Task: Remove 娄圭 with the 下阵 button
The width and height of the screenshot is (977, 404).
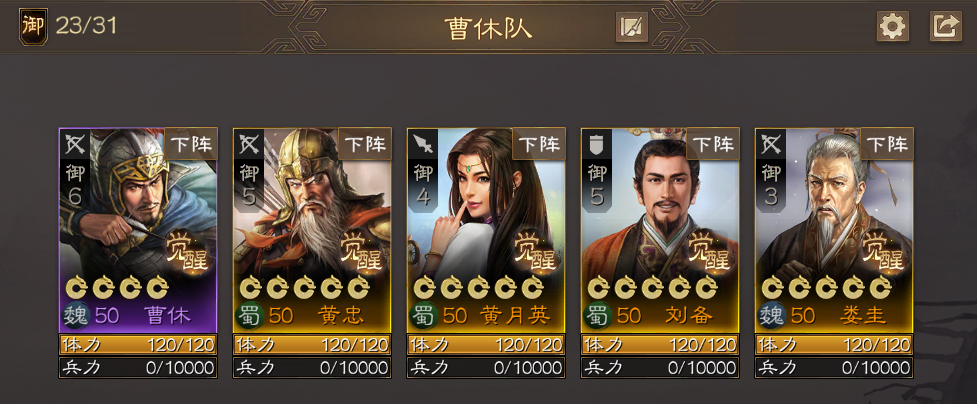Action: (x=887, y=144)
